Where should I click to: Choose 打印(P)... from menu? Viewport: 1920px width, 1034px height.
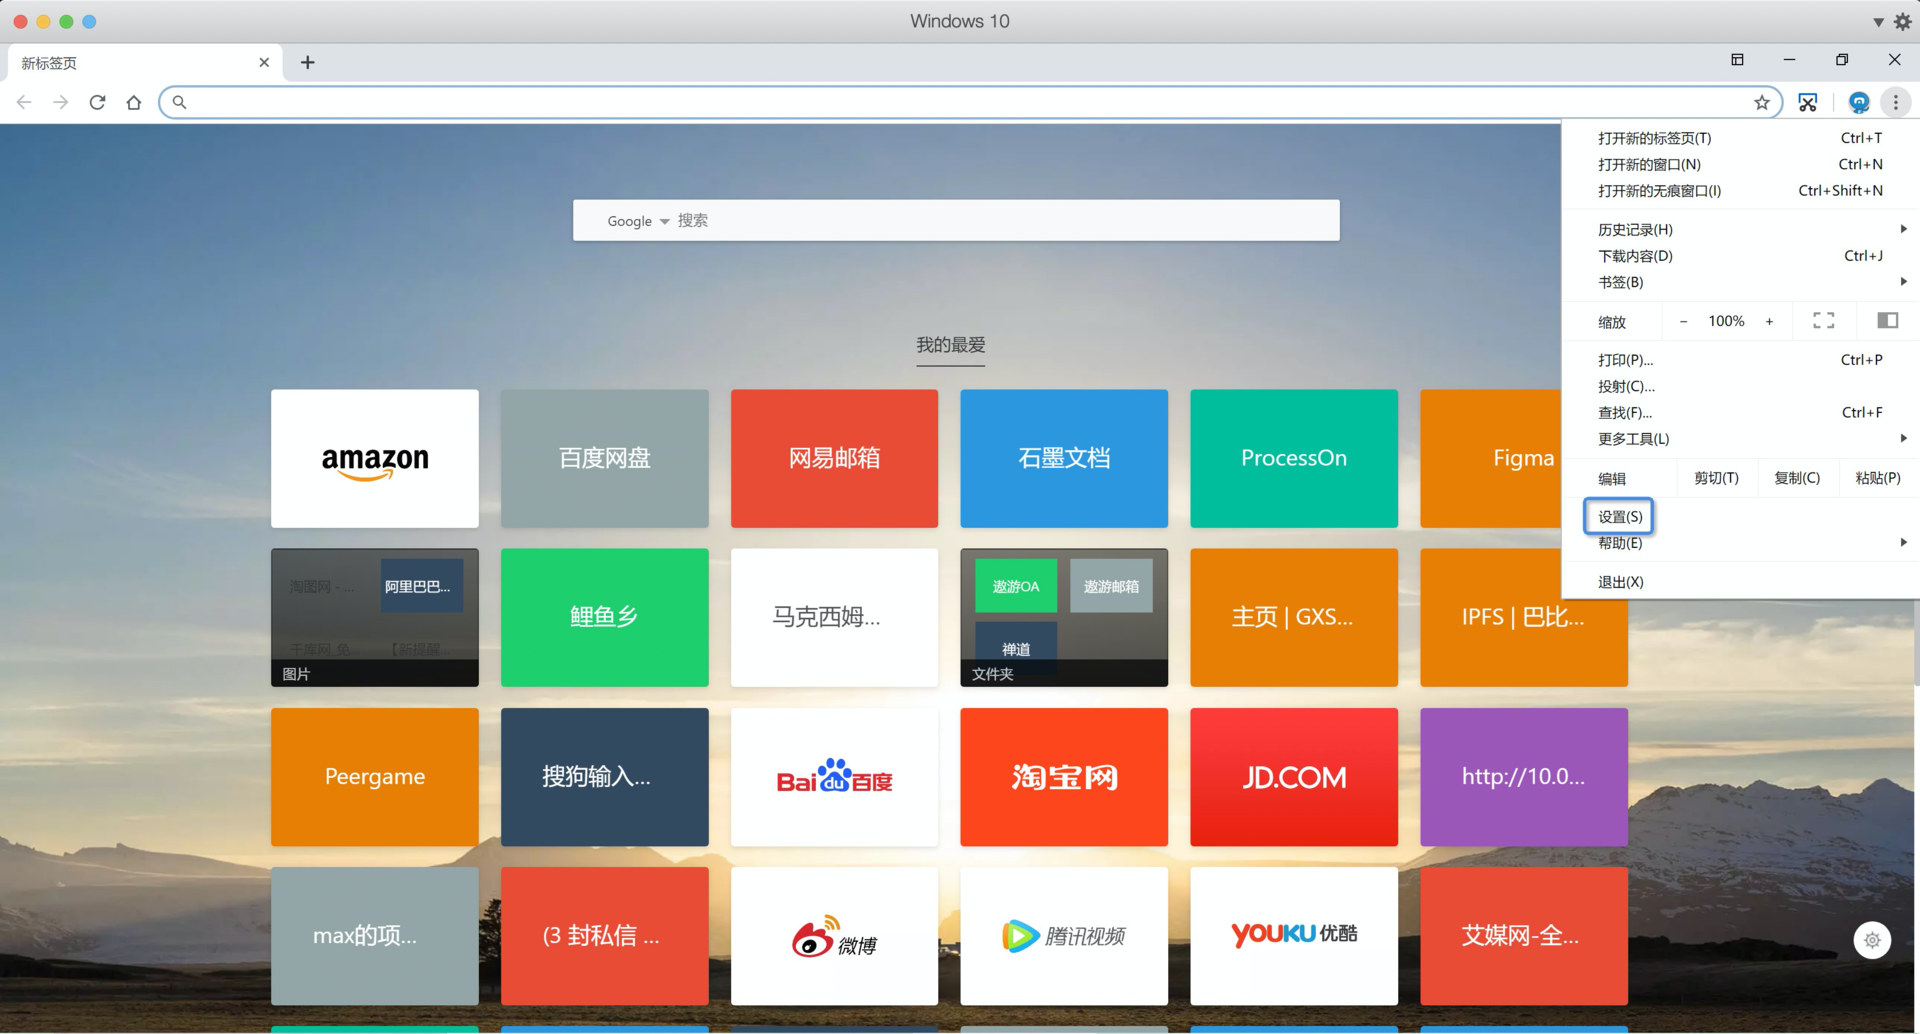[1740, 360]
